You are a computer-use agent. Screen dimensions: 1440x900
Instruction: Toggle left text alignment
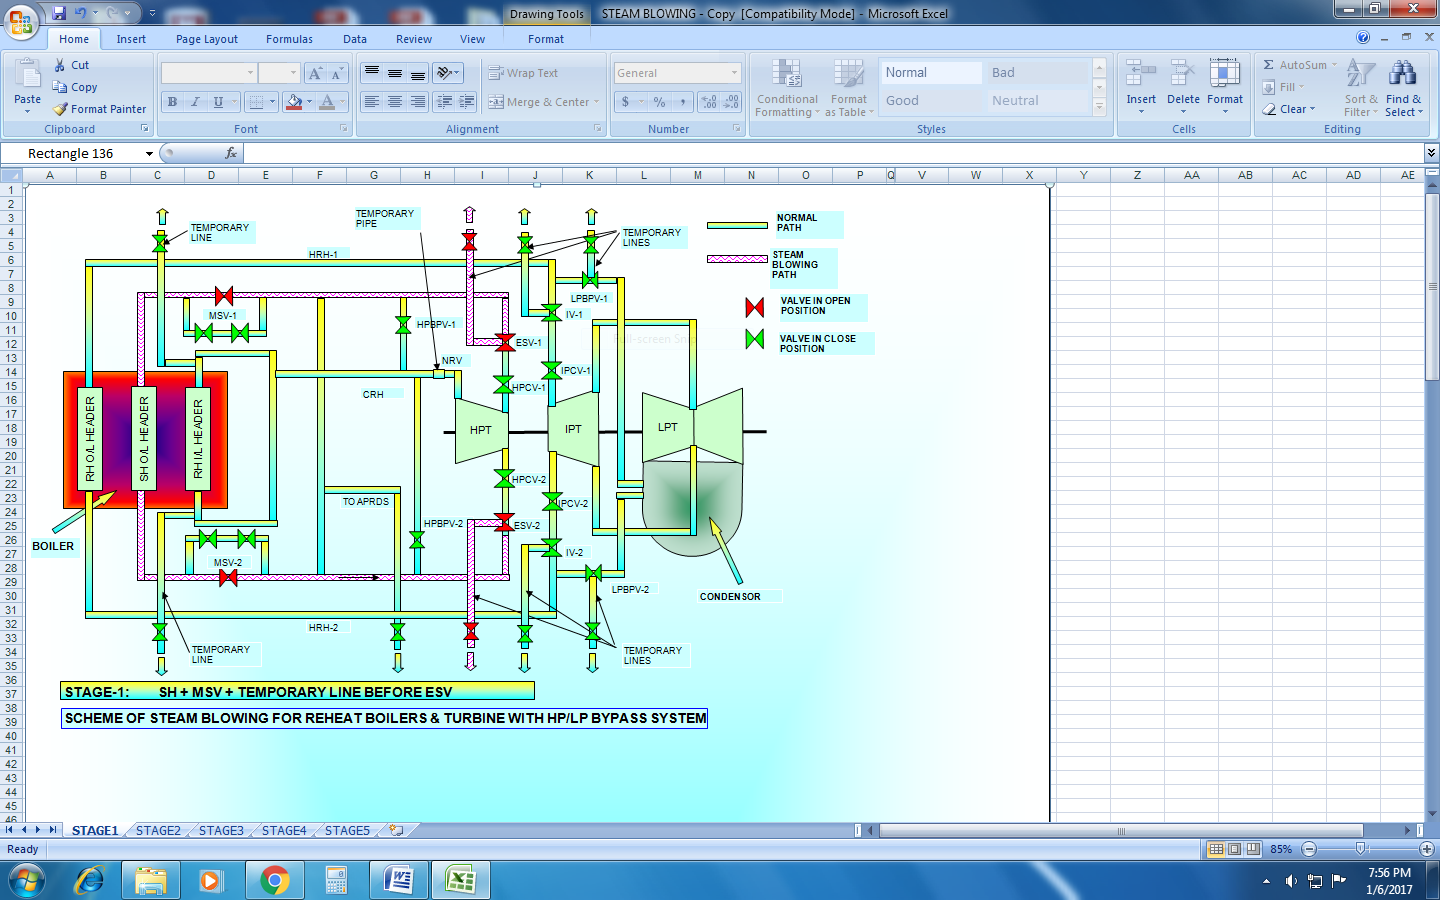coord(372,102)
